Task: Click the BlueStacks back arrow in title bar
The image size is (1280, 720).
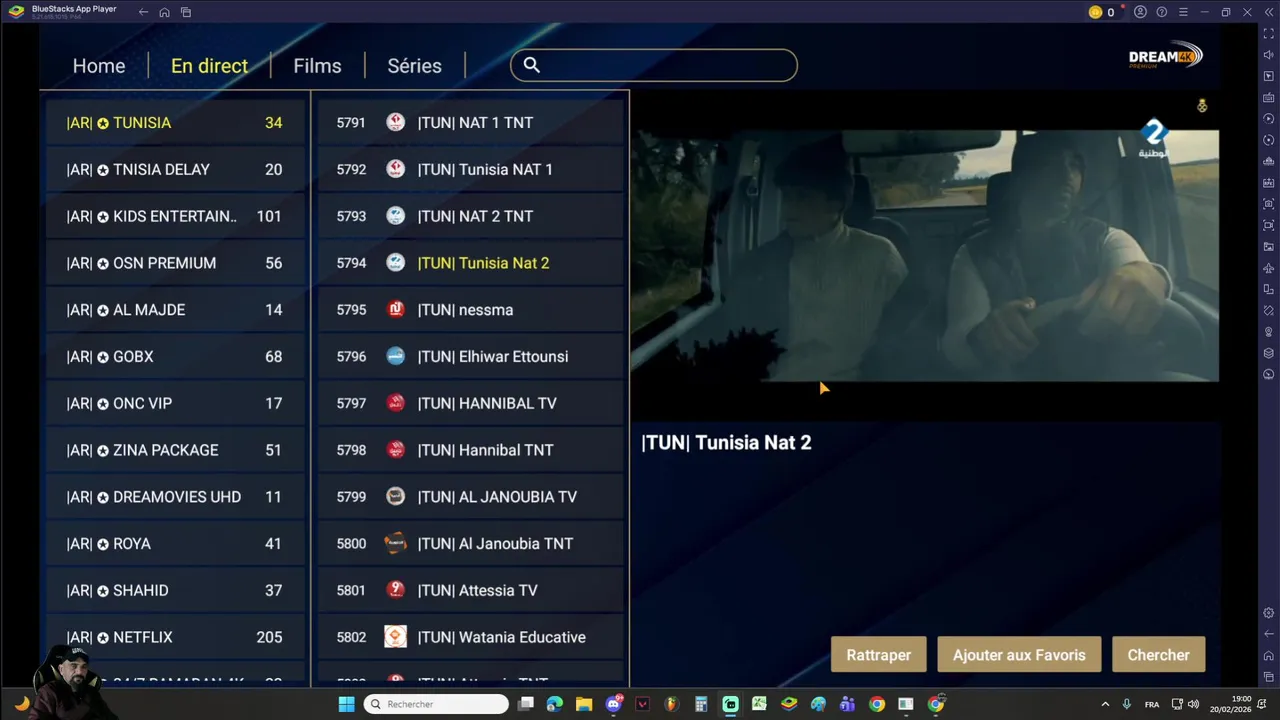Action: click(x=143, y=12)
